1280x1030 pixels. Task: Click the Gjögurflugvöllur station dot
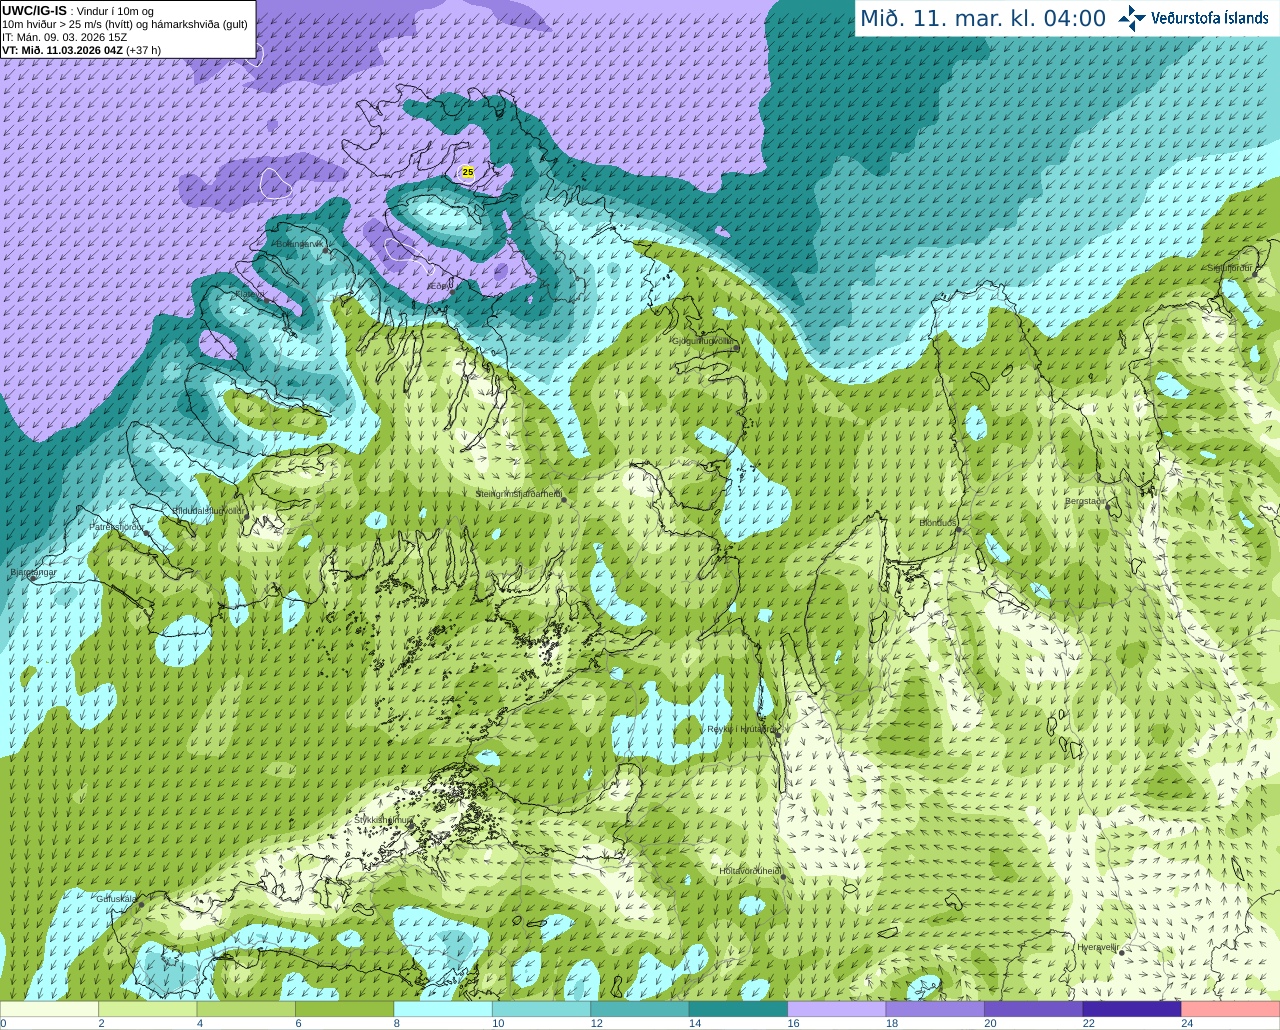tap(736, 348)
